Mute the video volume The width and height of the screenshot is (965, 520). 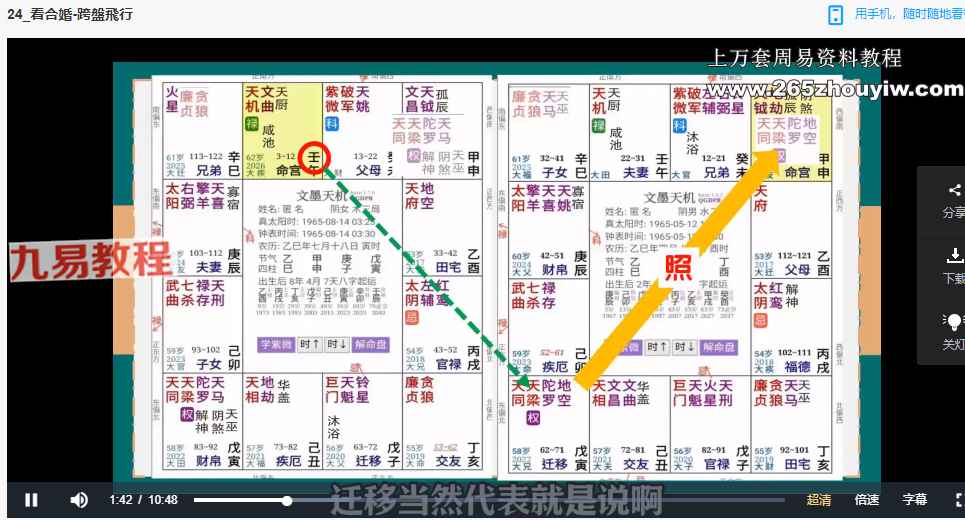[79, 500]
